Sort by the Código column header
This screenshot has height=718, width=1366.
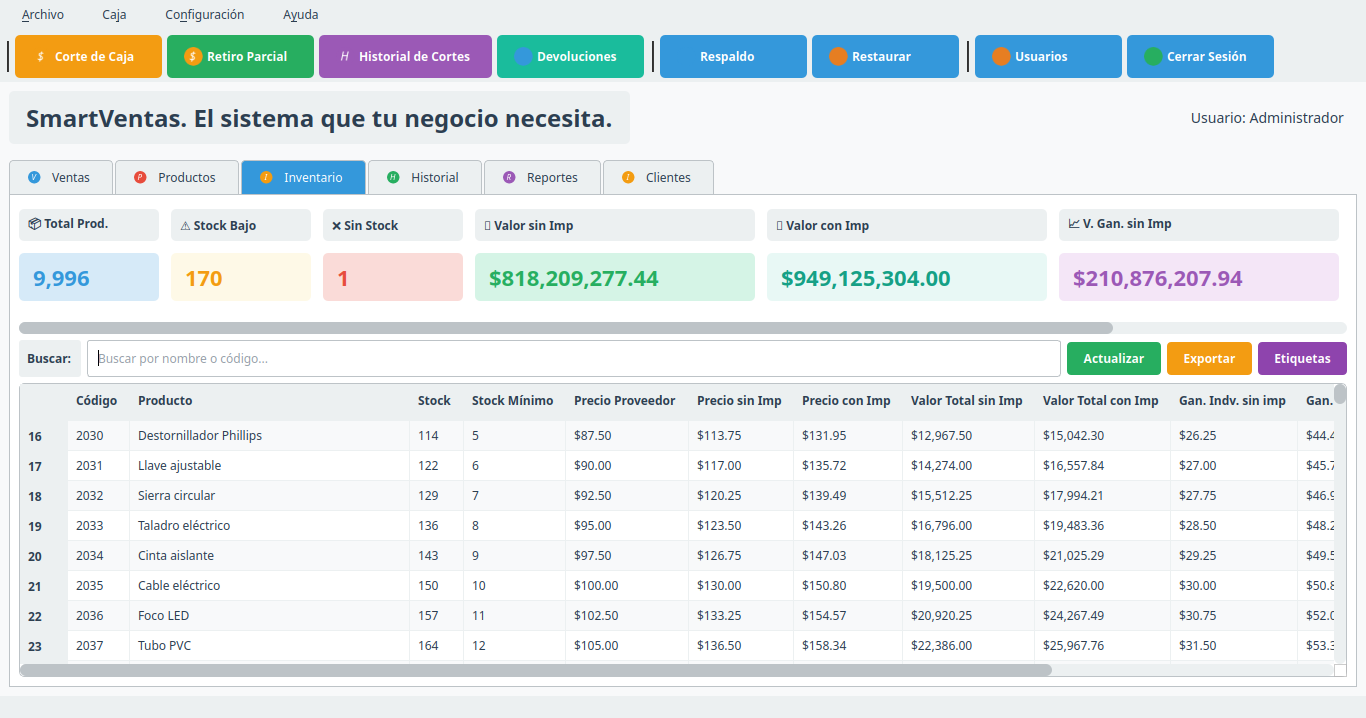pos(97,400)
